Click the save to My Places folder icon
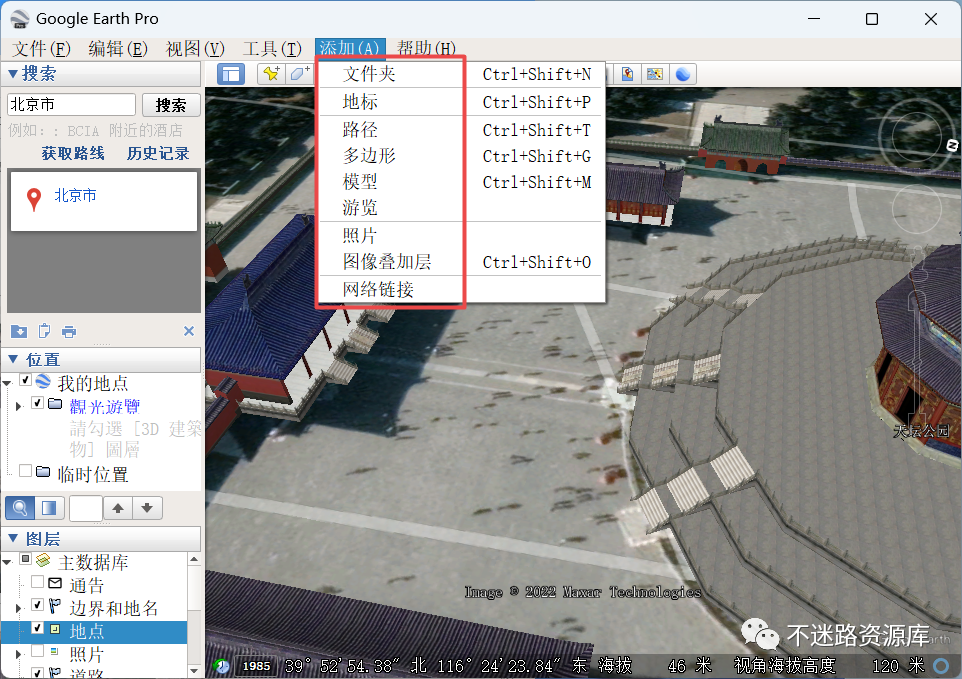The image size is (962, 679). (x=19, y=332)
